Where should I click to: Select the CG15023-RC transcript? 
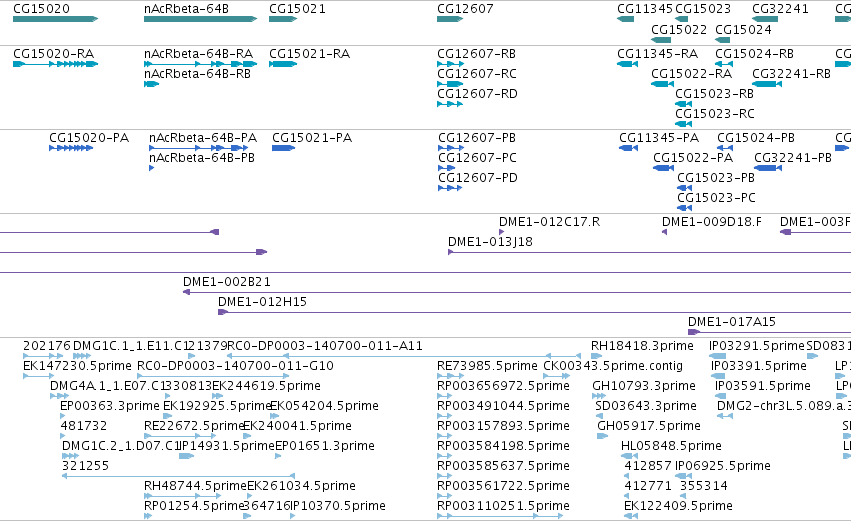tap(683, 124)
